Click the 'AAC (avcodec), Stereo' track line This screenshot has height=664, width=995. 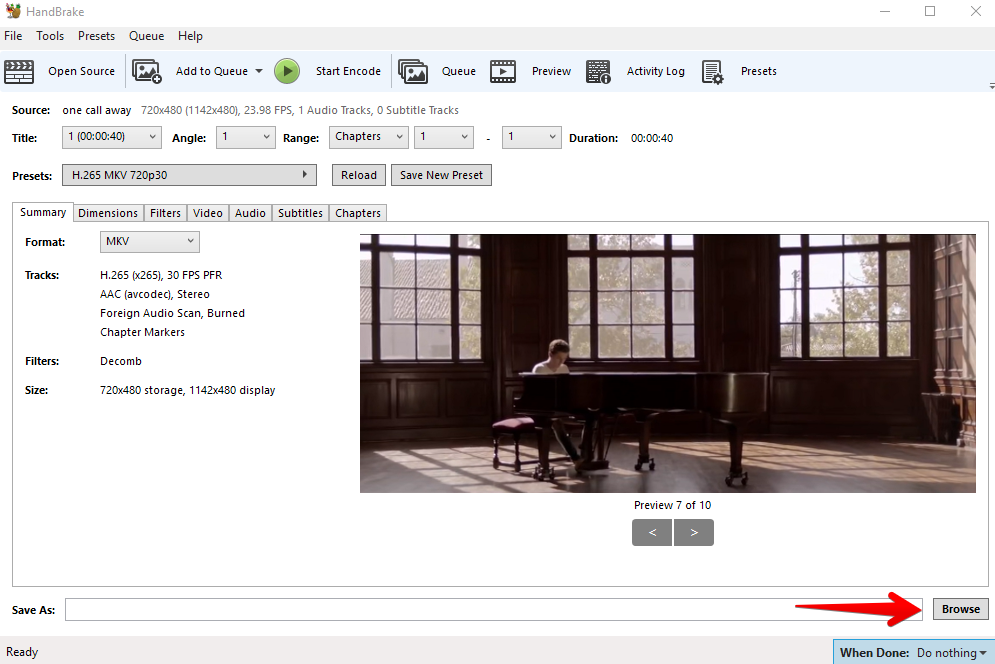click(155, 295)
